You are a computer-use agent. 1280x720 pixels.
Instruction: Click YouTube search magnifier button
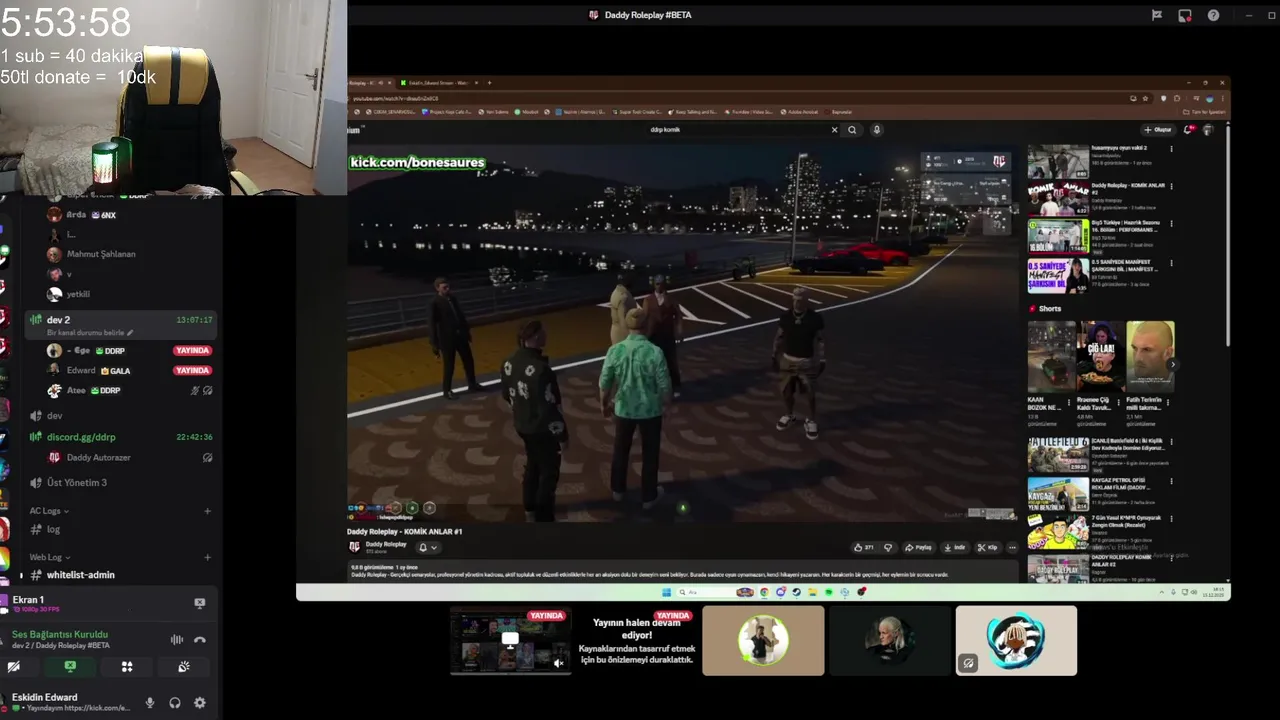pyautogui.click(x=852, y=130)
